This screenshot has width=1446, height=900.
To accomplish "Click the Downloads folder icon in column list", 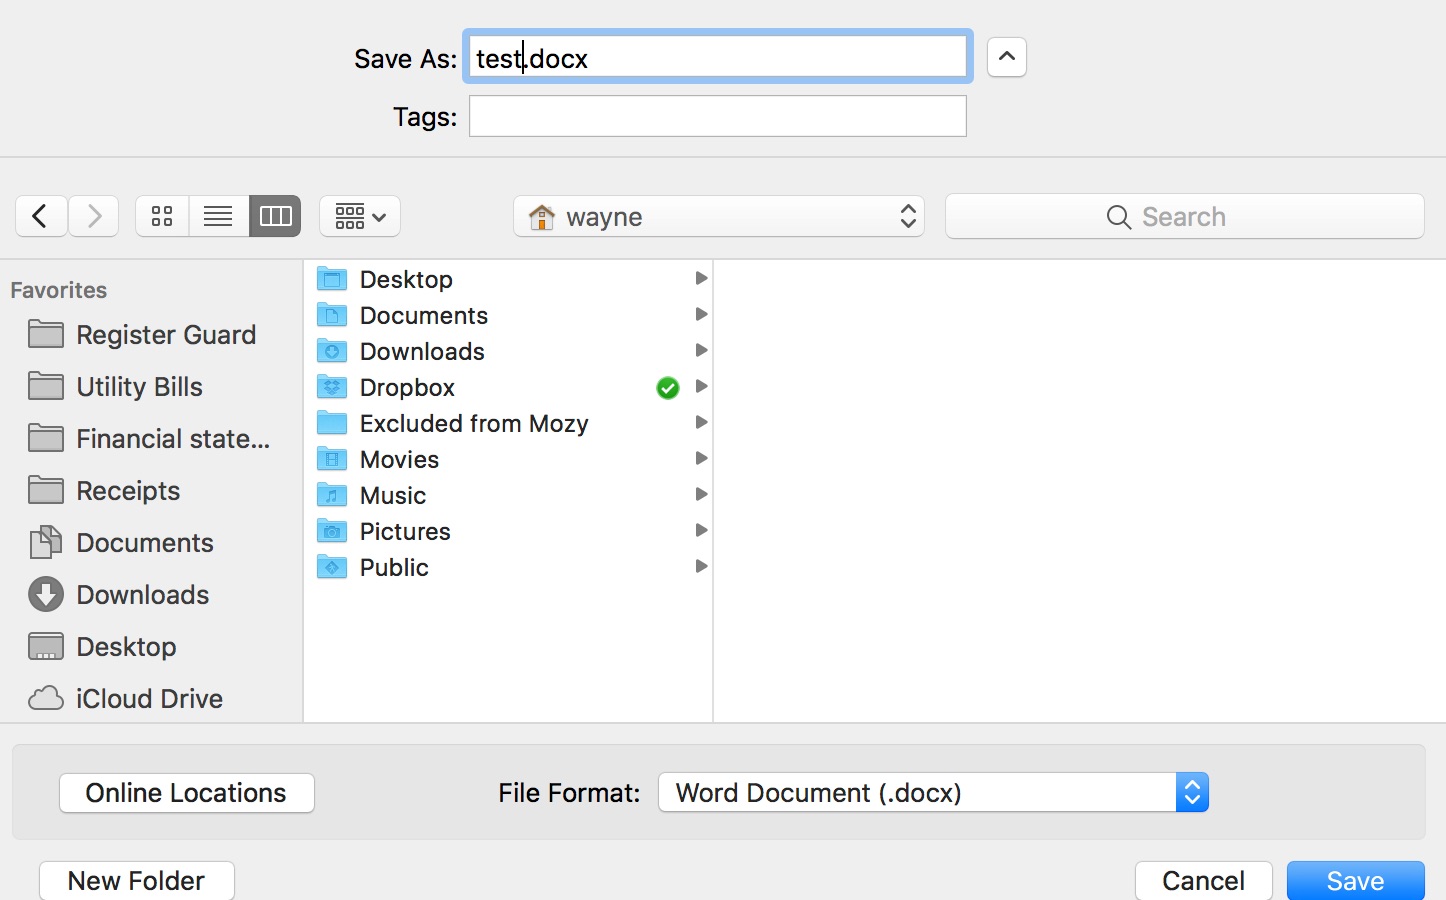I will pyautogui.click(x=332, y=351).
